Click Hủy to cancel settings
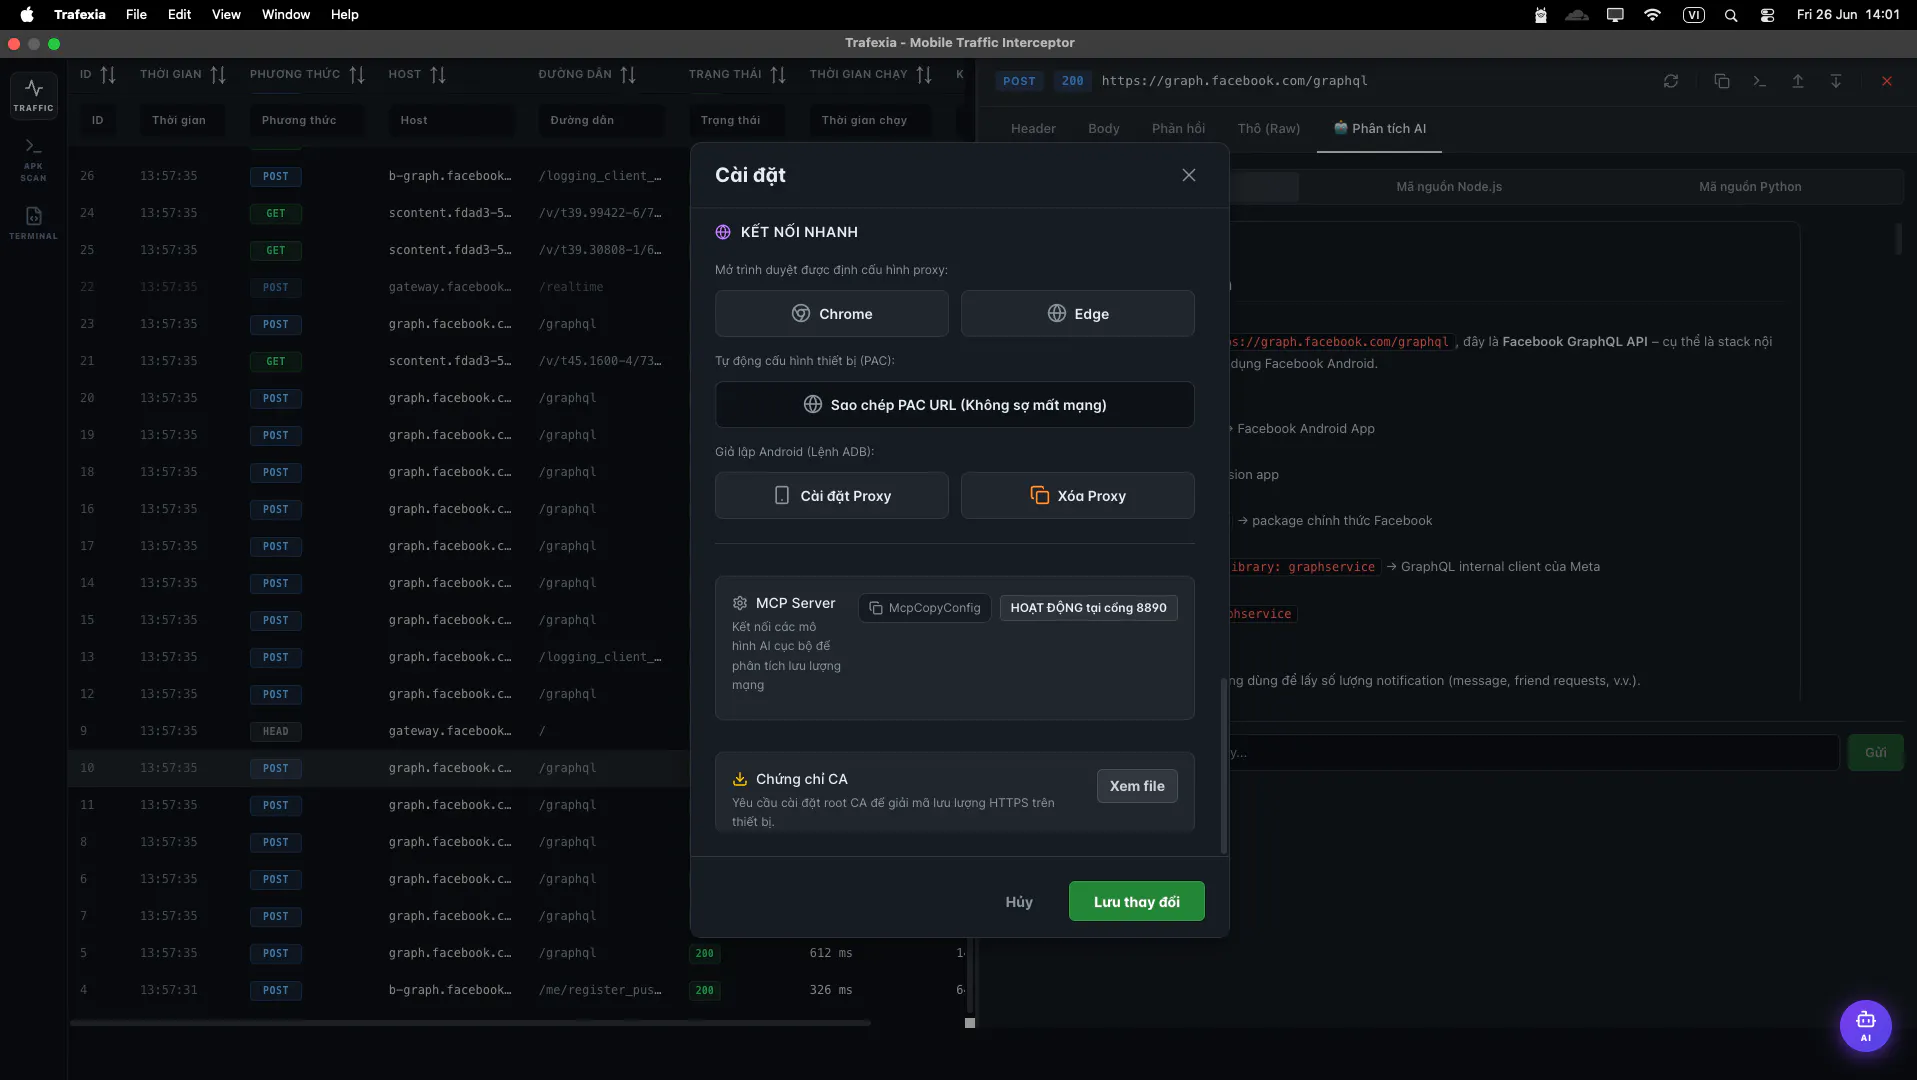 (1018, 902)
